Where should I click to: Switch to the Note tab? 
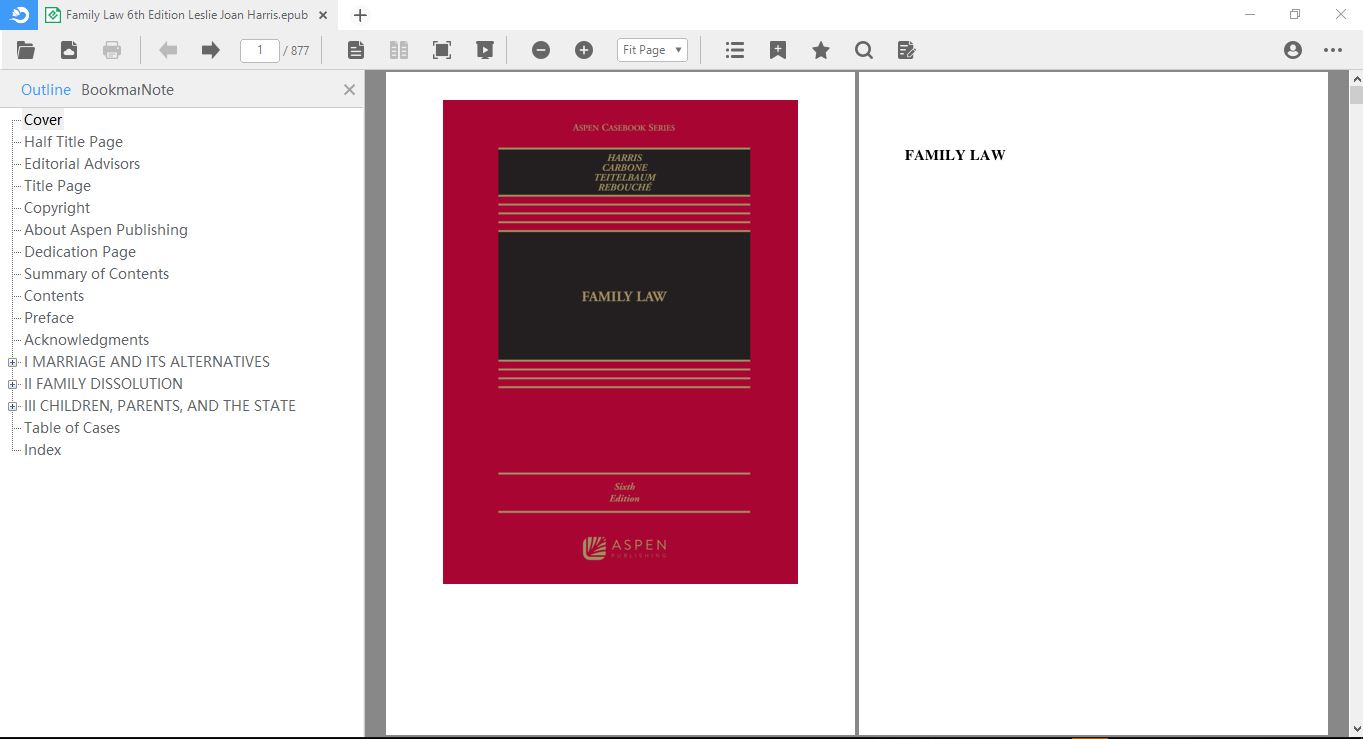(157, 90)
